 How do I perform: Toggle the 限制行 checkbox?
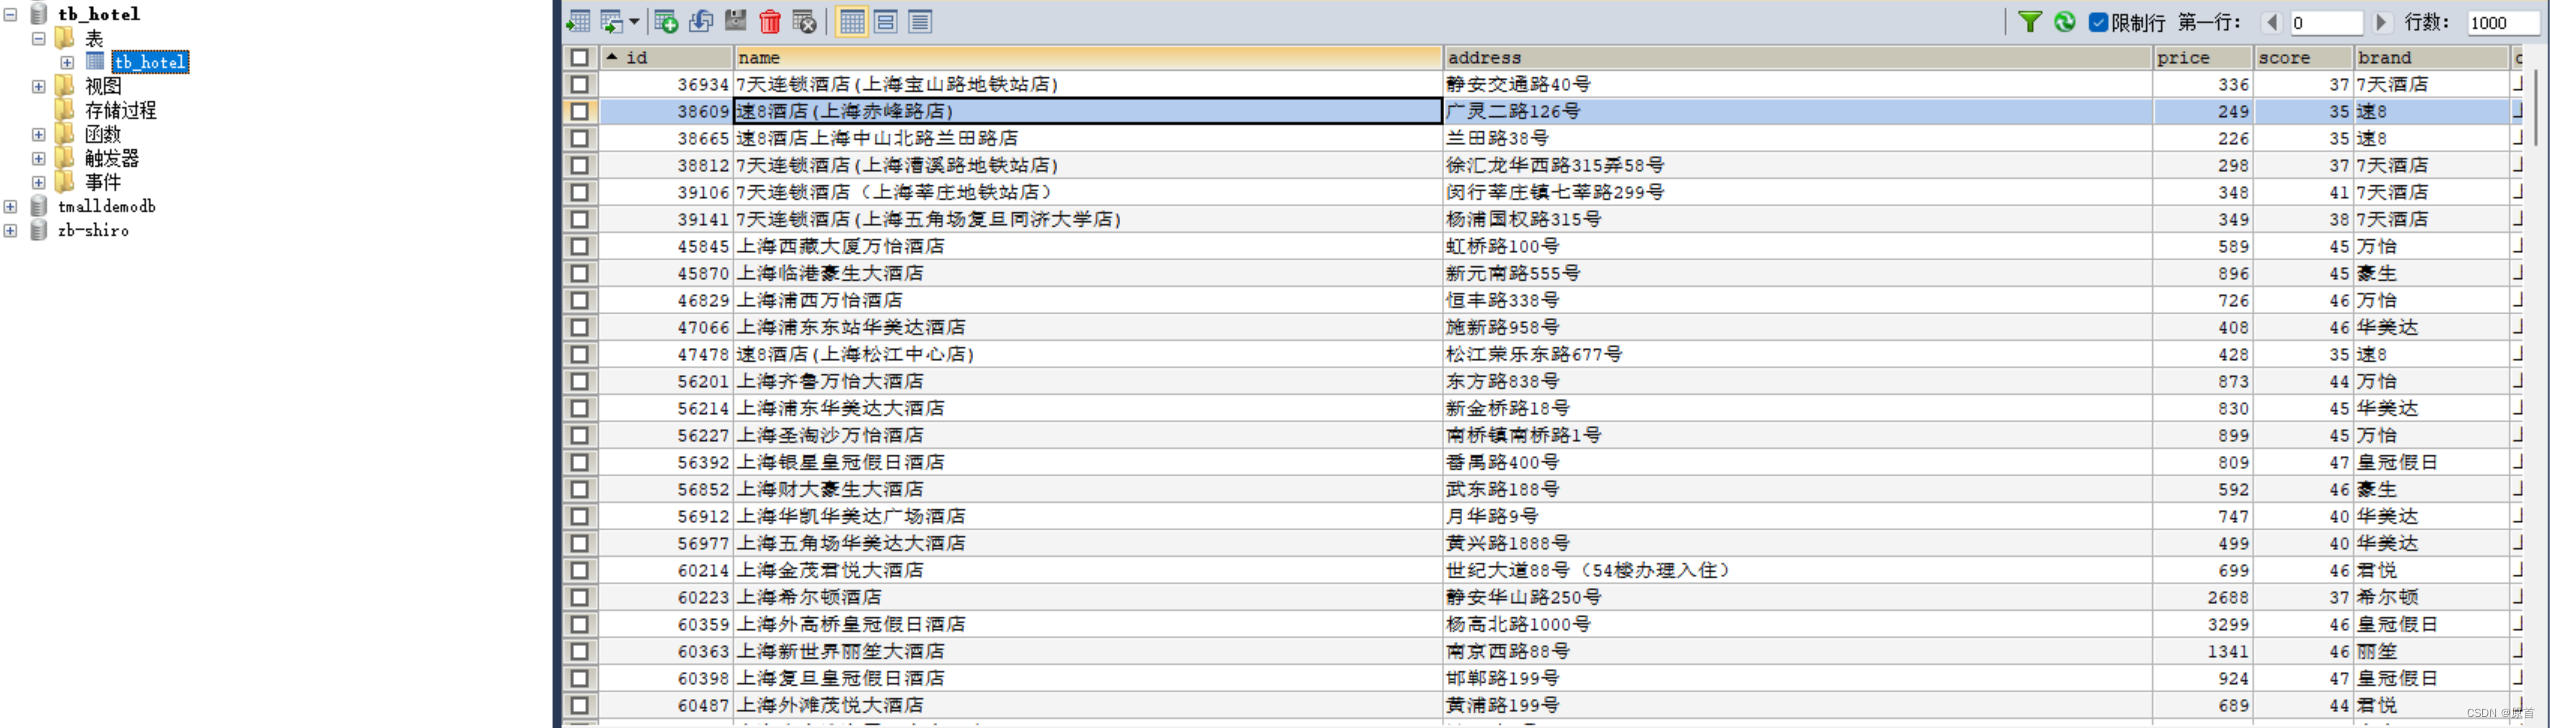pyautogui.click(x=2098, y=22)
